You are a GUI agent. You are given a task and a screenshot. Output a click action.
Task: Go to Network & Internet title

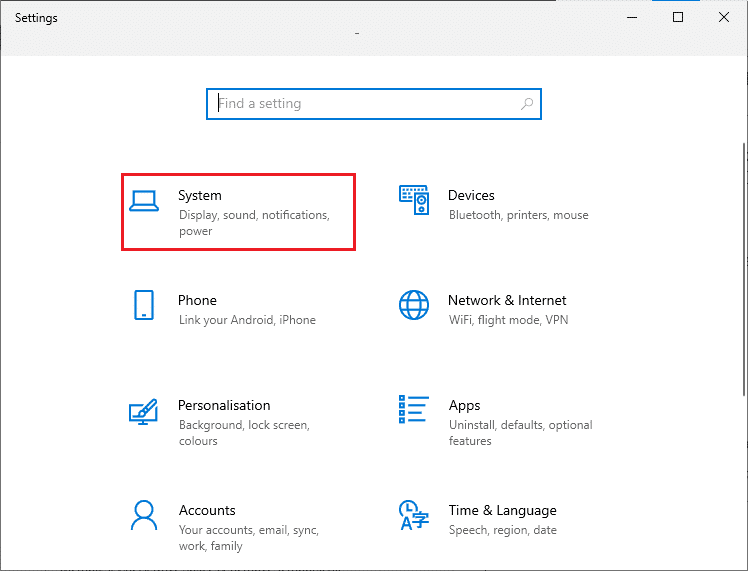click(507, 300)
